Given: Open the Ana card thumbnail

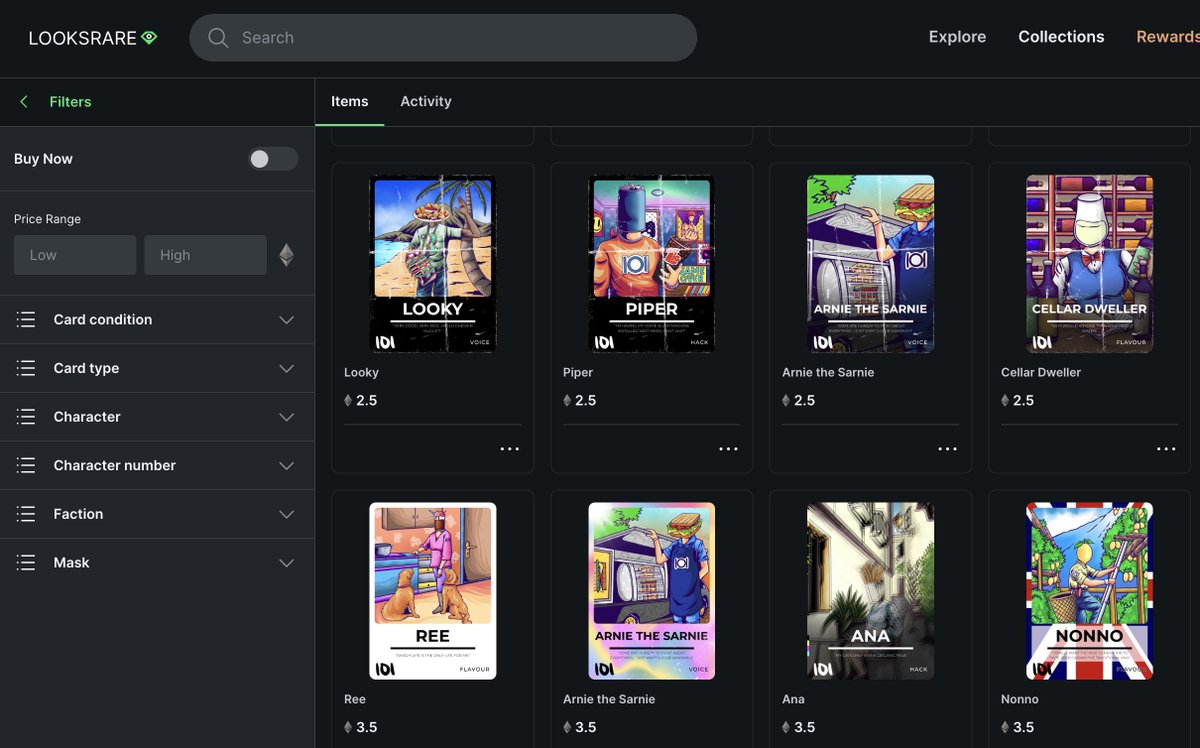Looking at the screenshot, I should 871,591.
